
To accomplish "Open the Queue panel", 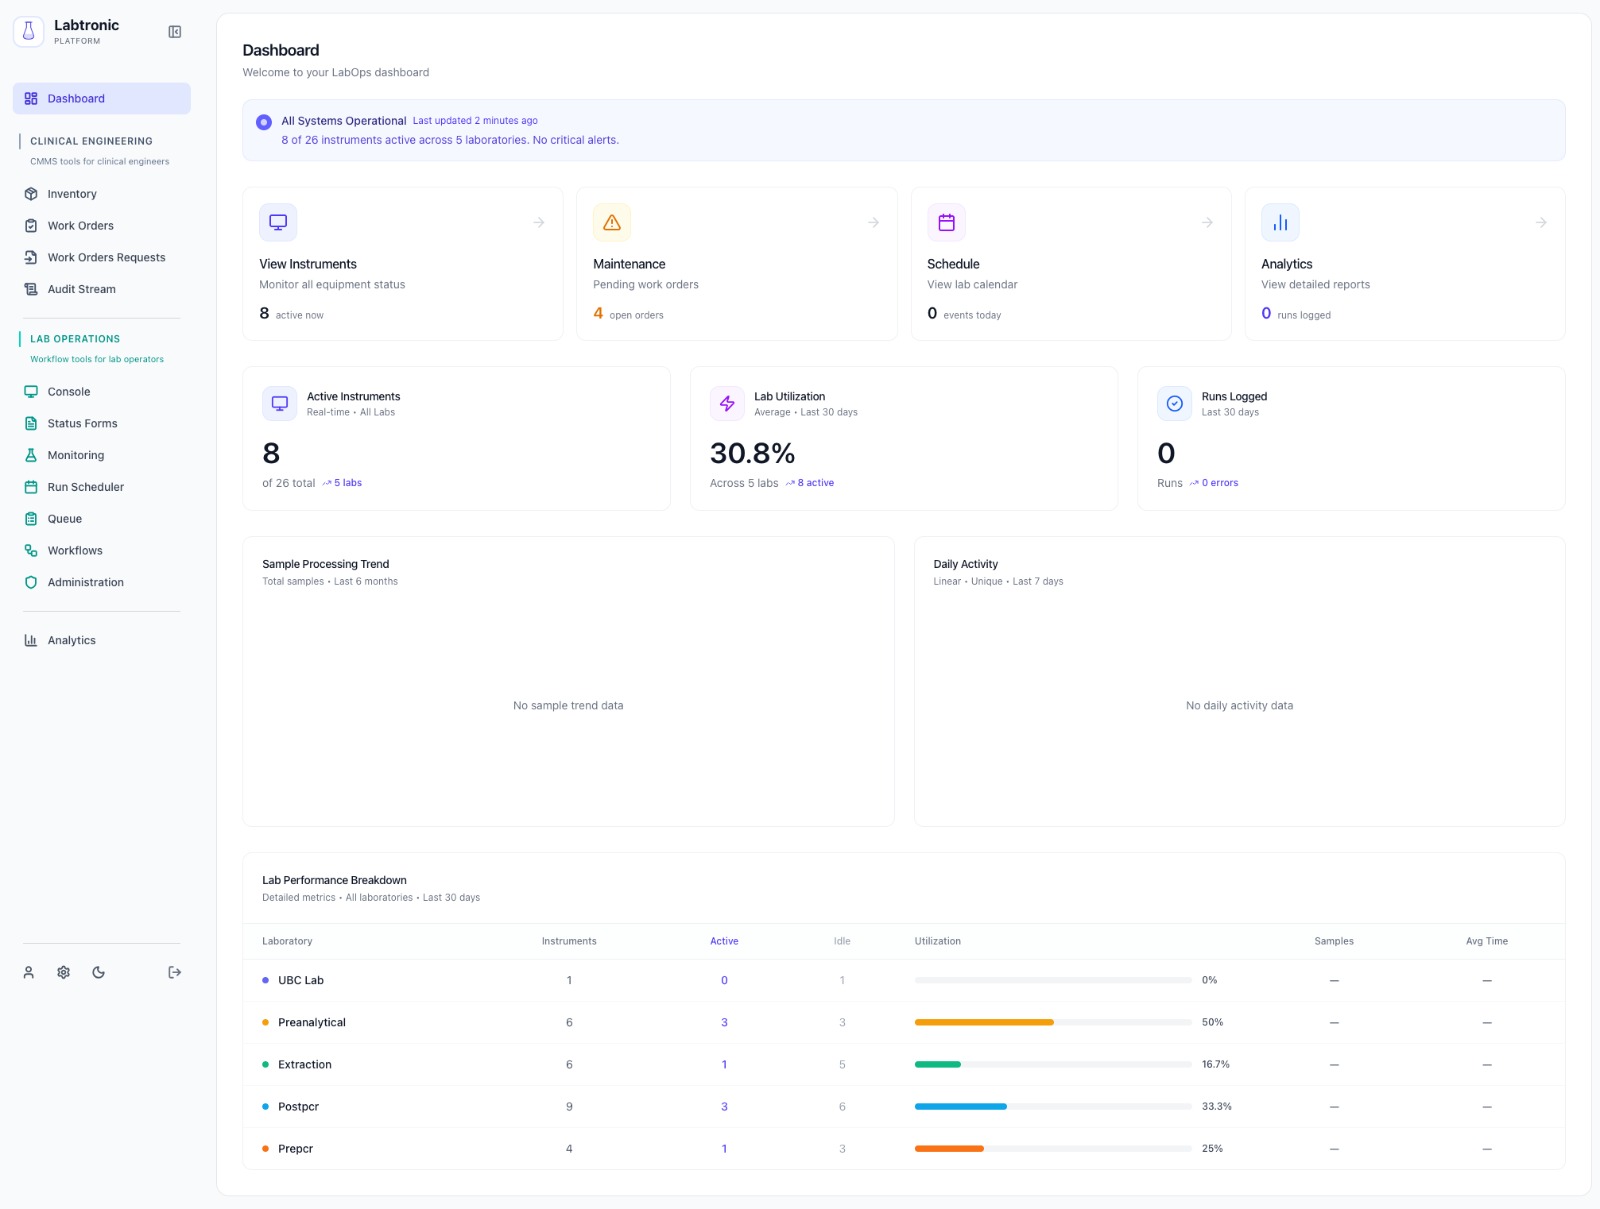I will [63, 518].
